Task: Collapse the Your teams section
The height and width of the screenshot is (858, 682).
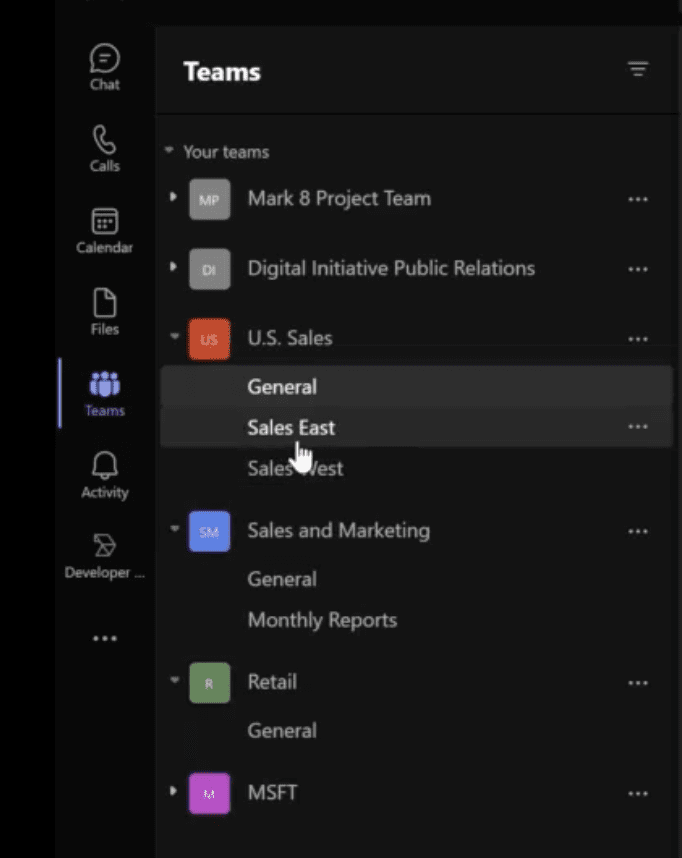Action: click(169, 150)
